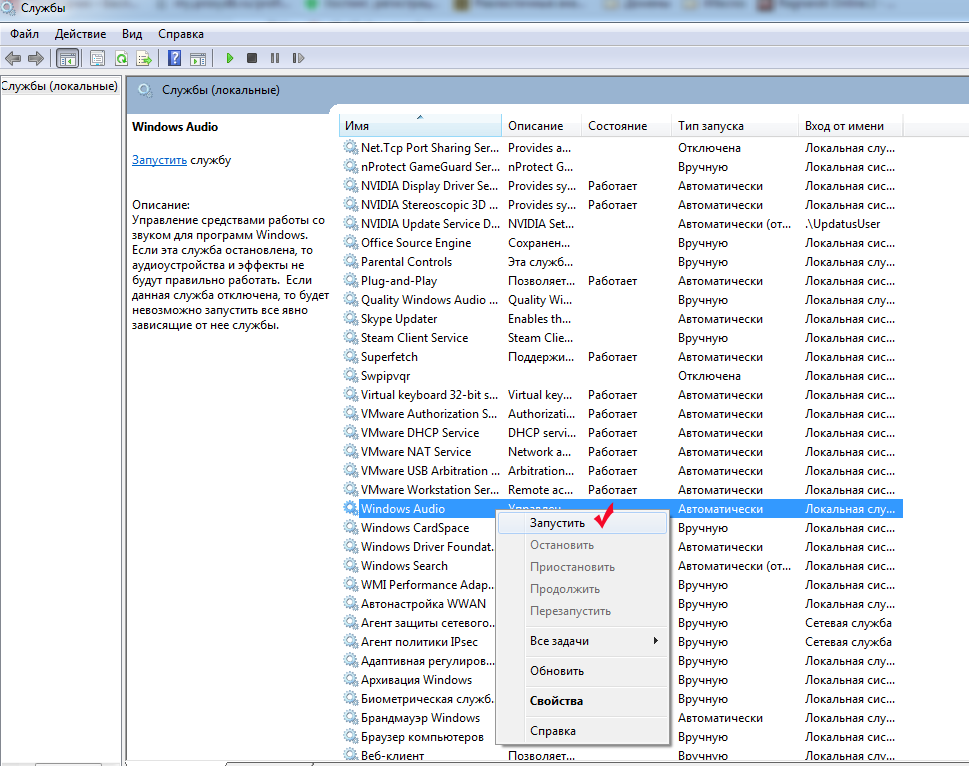Click the Export List toolbar icon
Image resolution: width=969 pixels, height=766 pixels.
pyautogui.click(x=144, y=59)
